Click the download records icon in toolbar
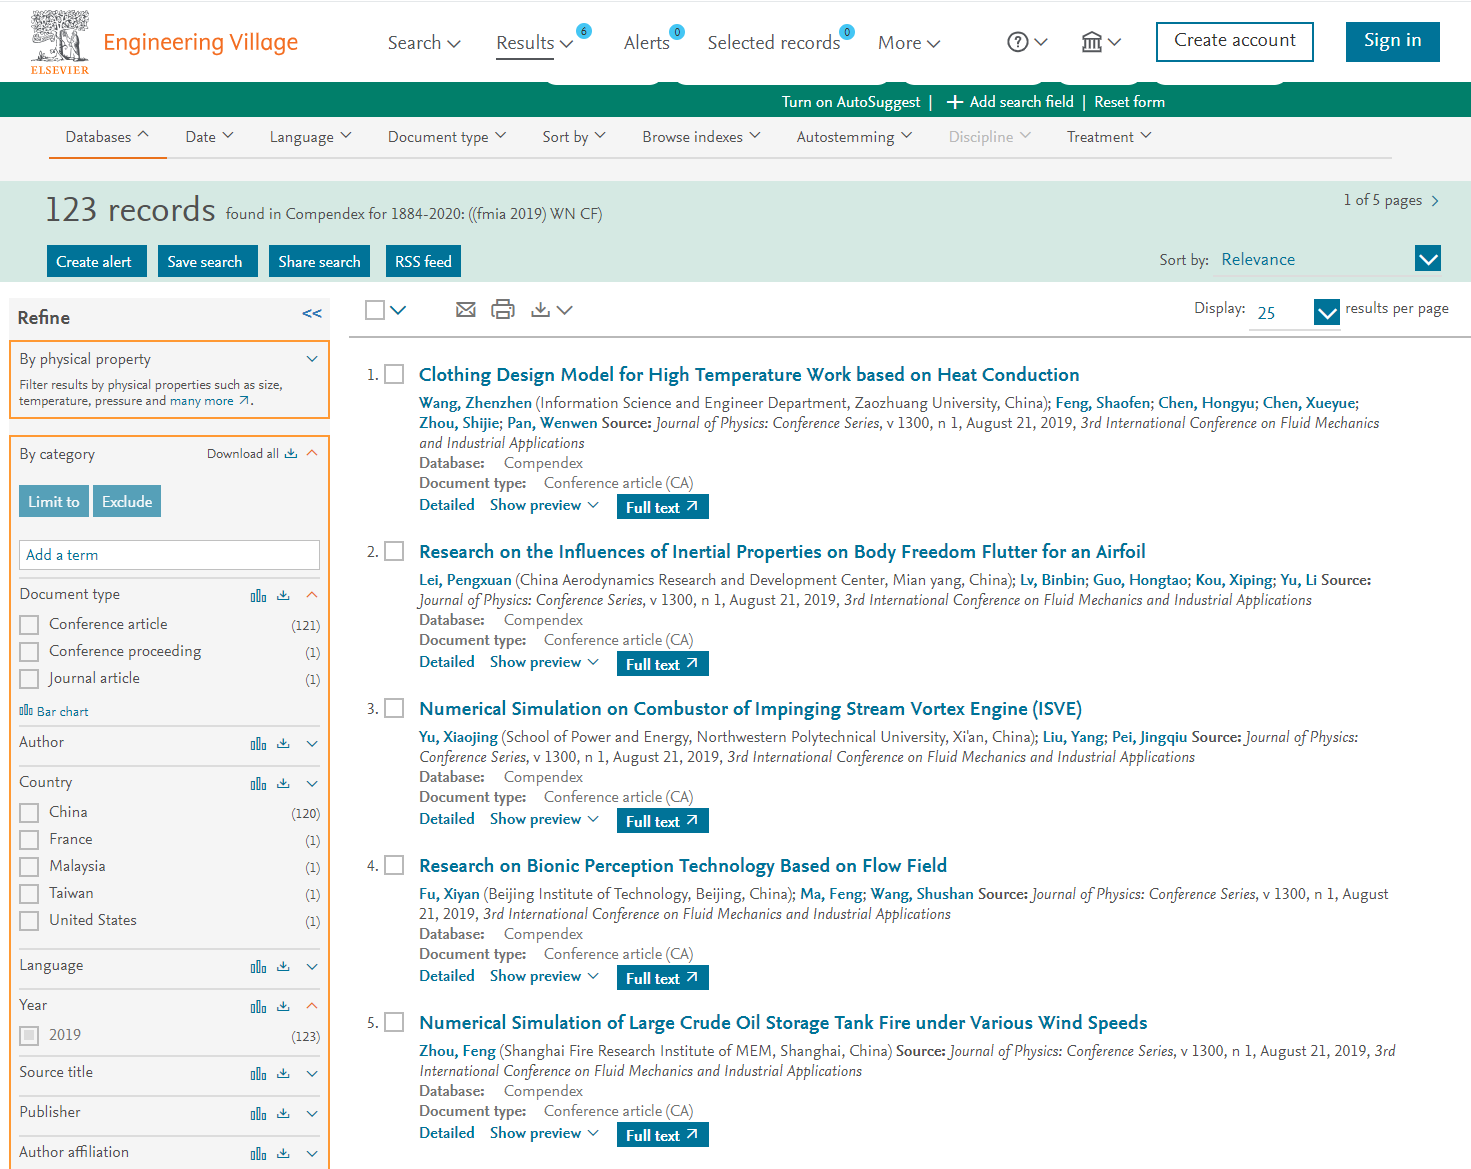Image resolution: width=1471 pixels, height=1169 pixels. point(541,310)
